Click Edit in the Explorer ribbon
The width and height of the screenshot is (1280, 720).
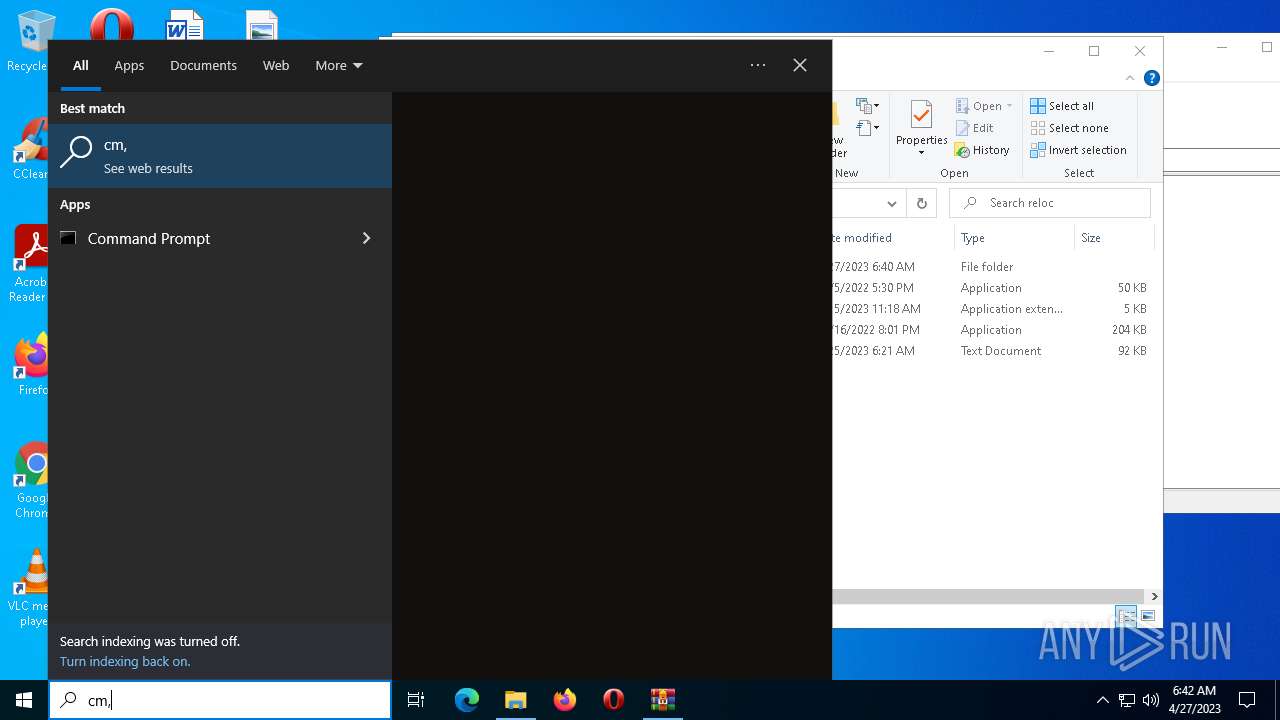(x=975, y=128)
